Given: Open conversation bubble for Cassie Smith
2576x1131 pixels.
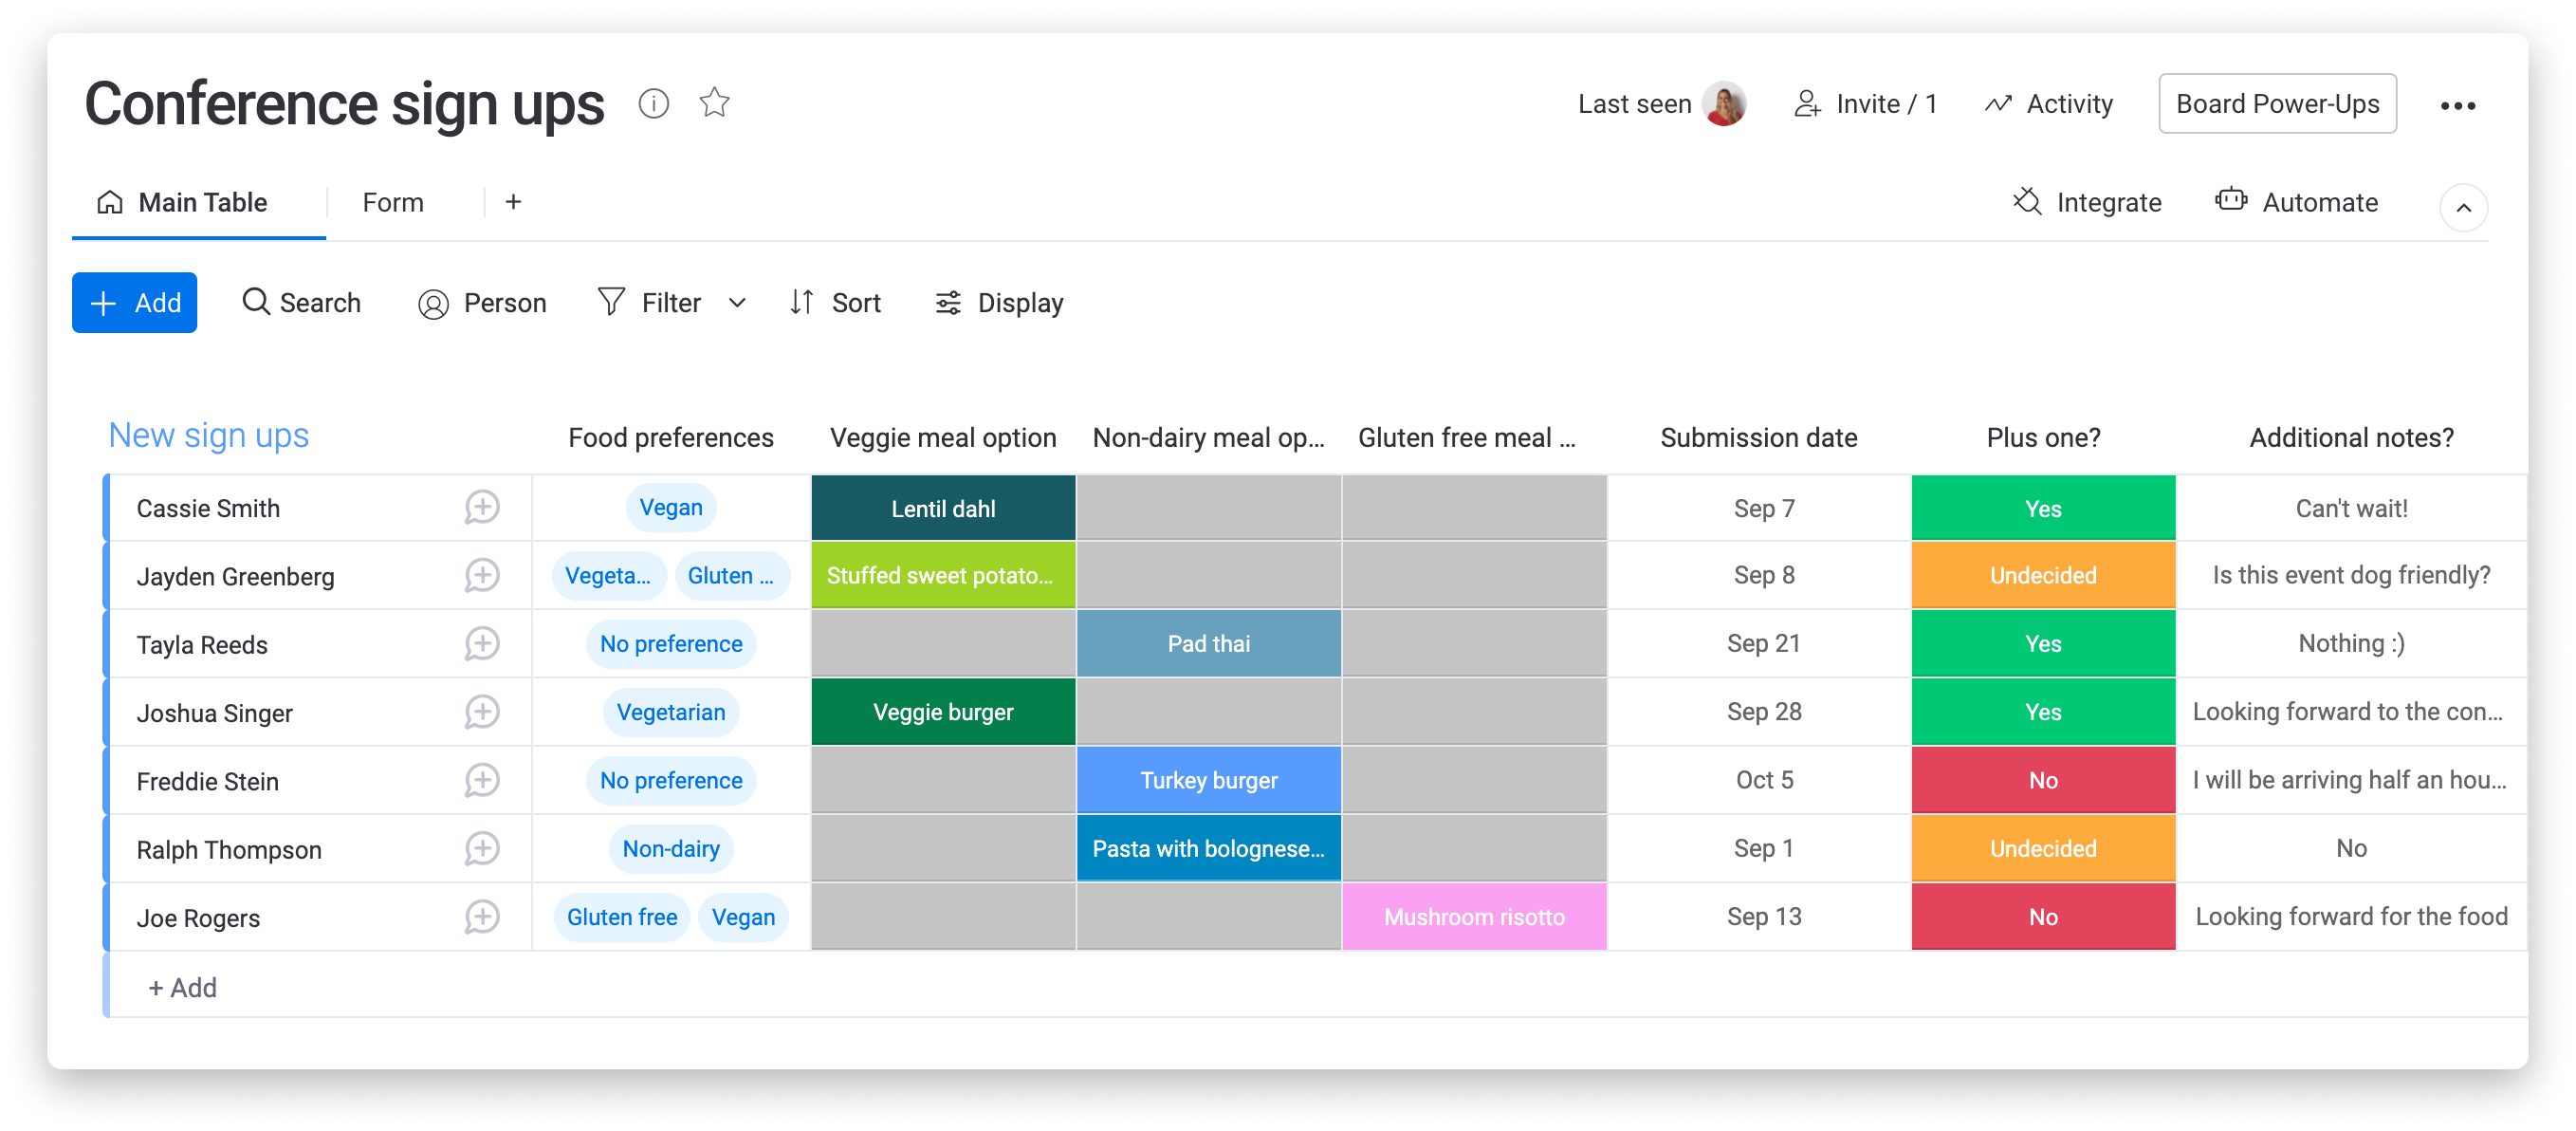Looking at the screenshot, I should (x=482, y=507).
